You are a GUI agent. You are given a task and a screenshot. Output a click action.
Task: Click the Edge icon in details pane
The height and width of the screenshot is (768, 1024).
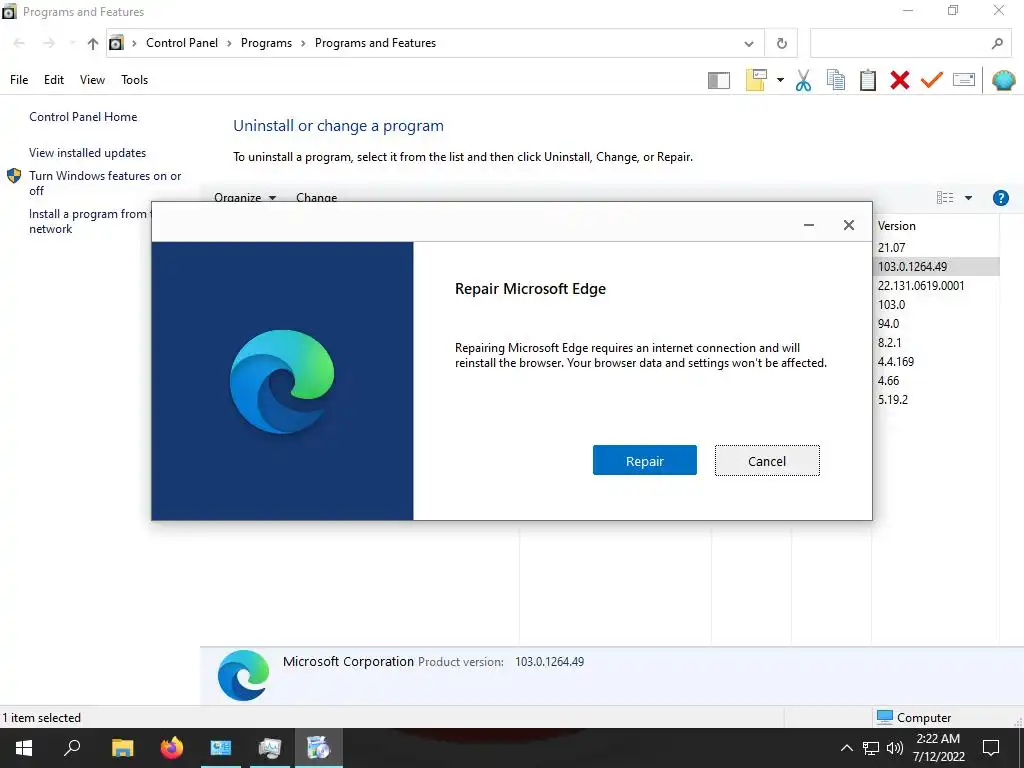pyautogui.click(x=244, y=675)
